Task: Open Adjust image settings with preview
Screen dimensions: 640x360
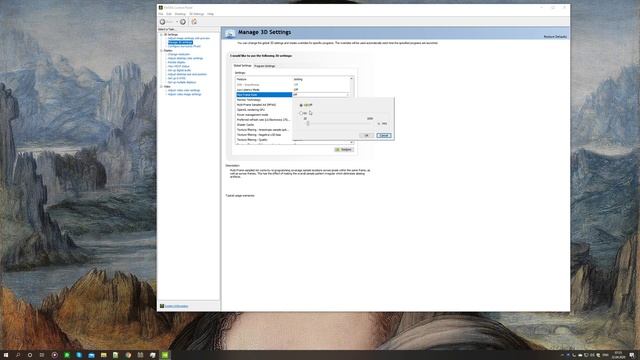Action: click(189, 38)
